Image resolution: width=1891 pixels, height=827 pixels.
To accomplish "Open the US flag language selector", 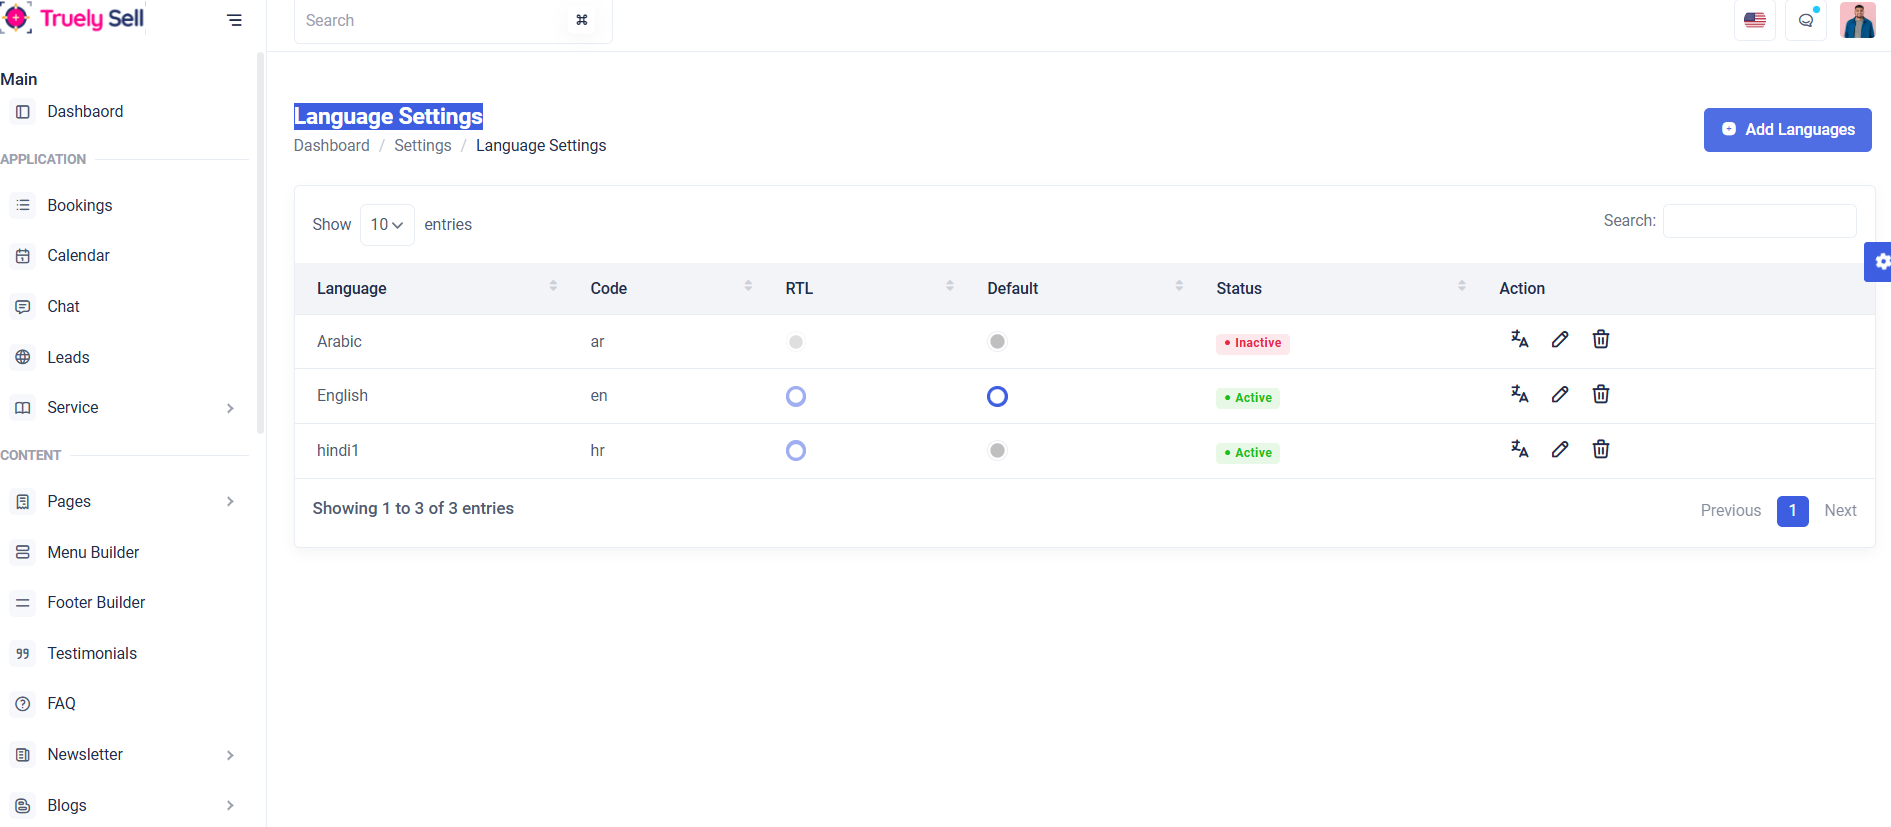I will [x=1754, y=20].
